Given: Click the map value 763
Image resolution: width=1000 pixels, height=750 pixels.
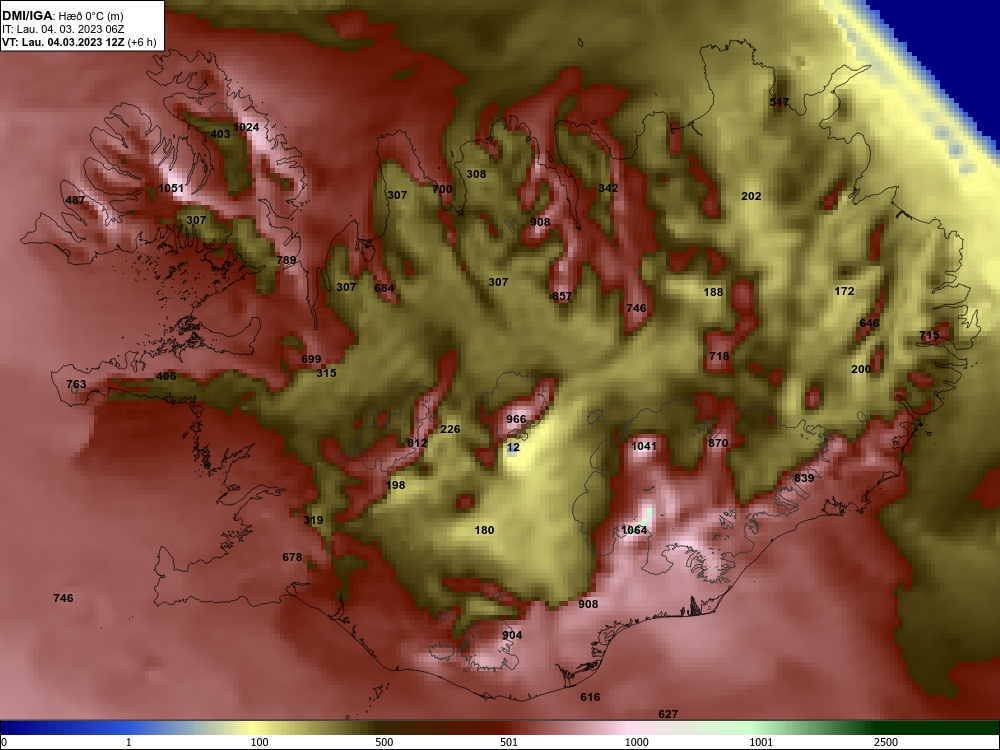Looking at the screenshot, I should coord(77,385).
